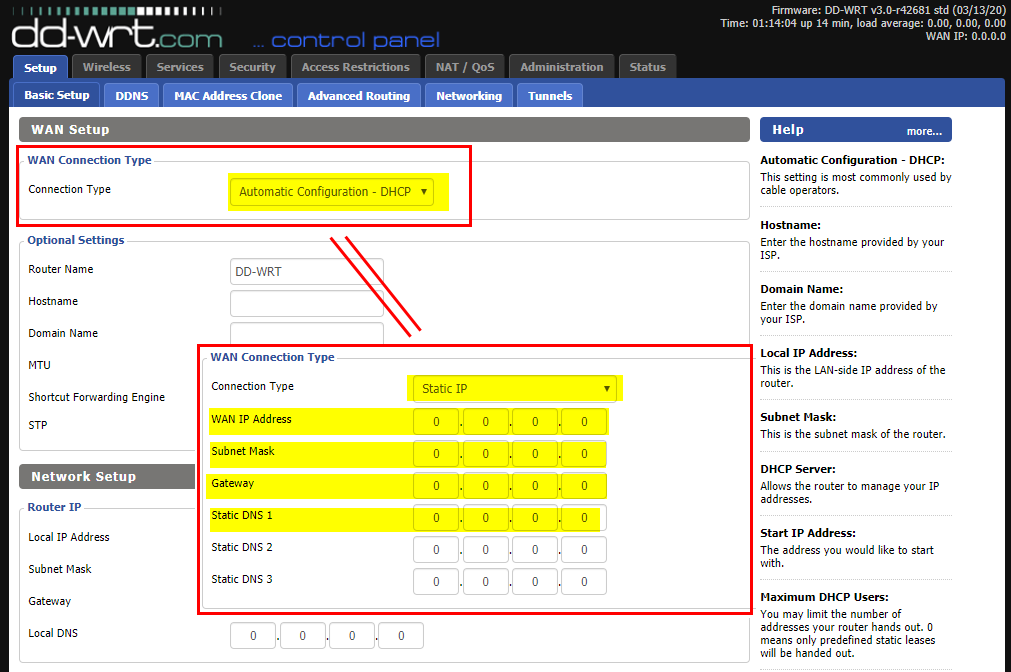
Task: Click first octet of Local DNS
Action: pos(253,636)
